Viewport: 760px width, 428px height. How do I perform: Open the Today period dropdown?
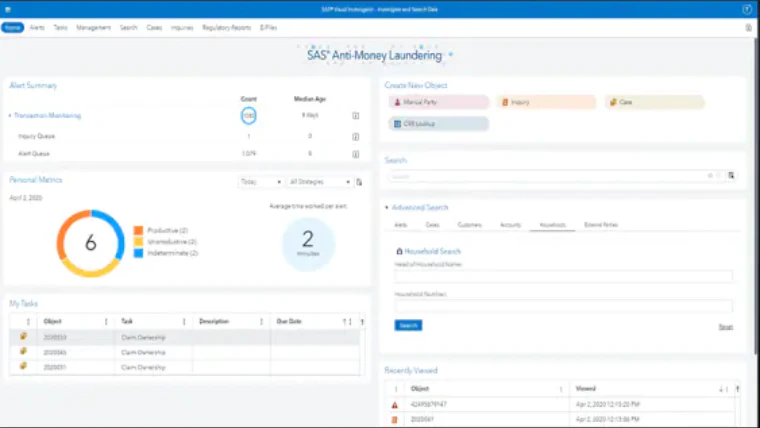tap(260, 182)
